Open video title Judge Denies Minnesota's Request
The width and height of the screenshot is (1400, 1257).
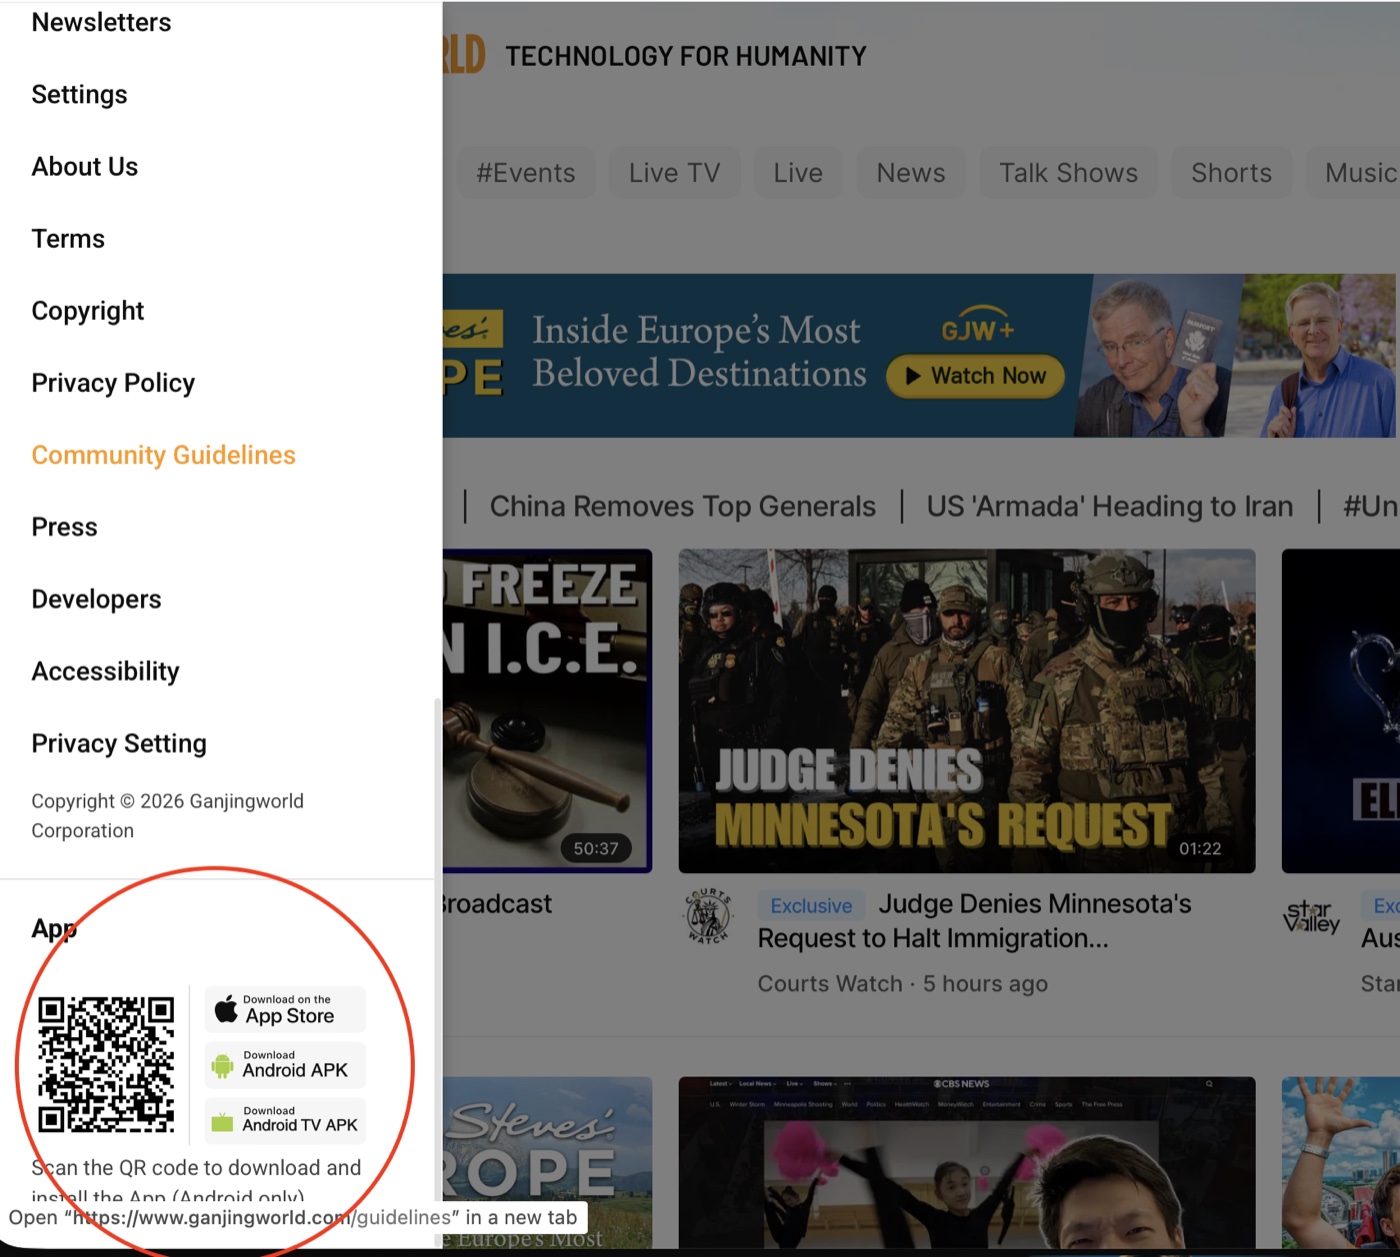976,921
